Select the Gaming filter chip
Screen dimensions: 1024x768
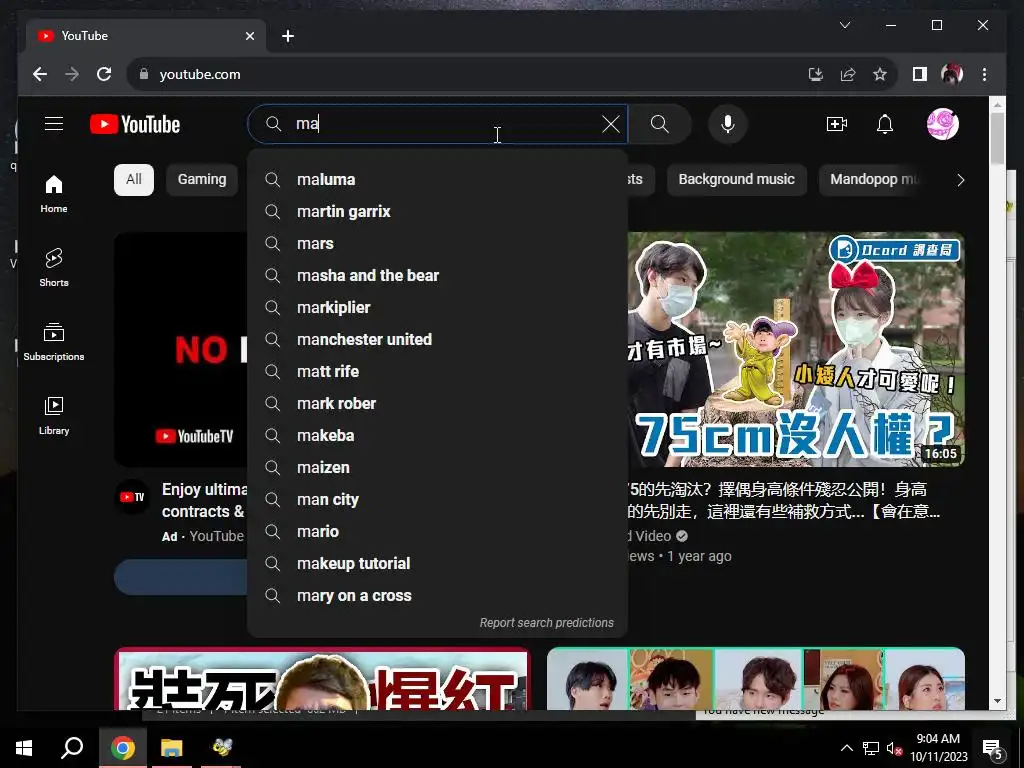(202, 180)
